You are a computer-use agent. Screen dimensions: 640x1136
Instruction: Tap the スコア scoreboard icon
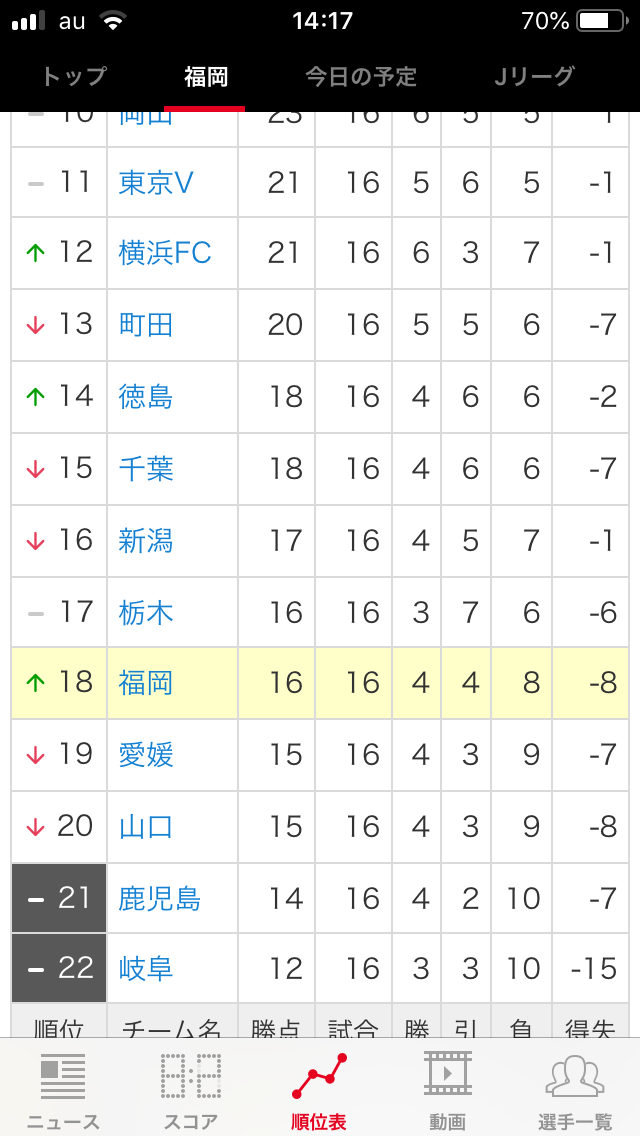(190, 1078)
